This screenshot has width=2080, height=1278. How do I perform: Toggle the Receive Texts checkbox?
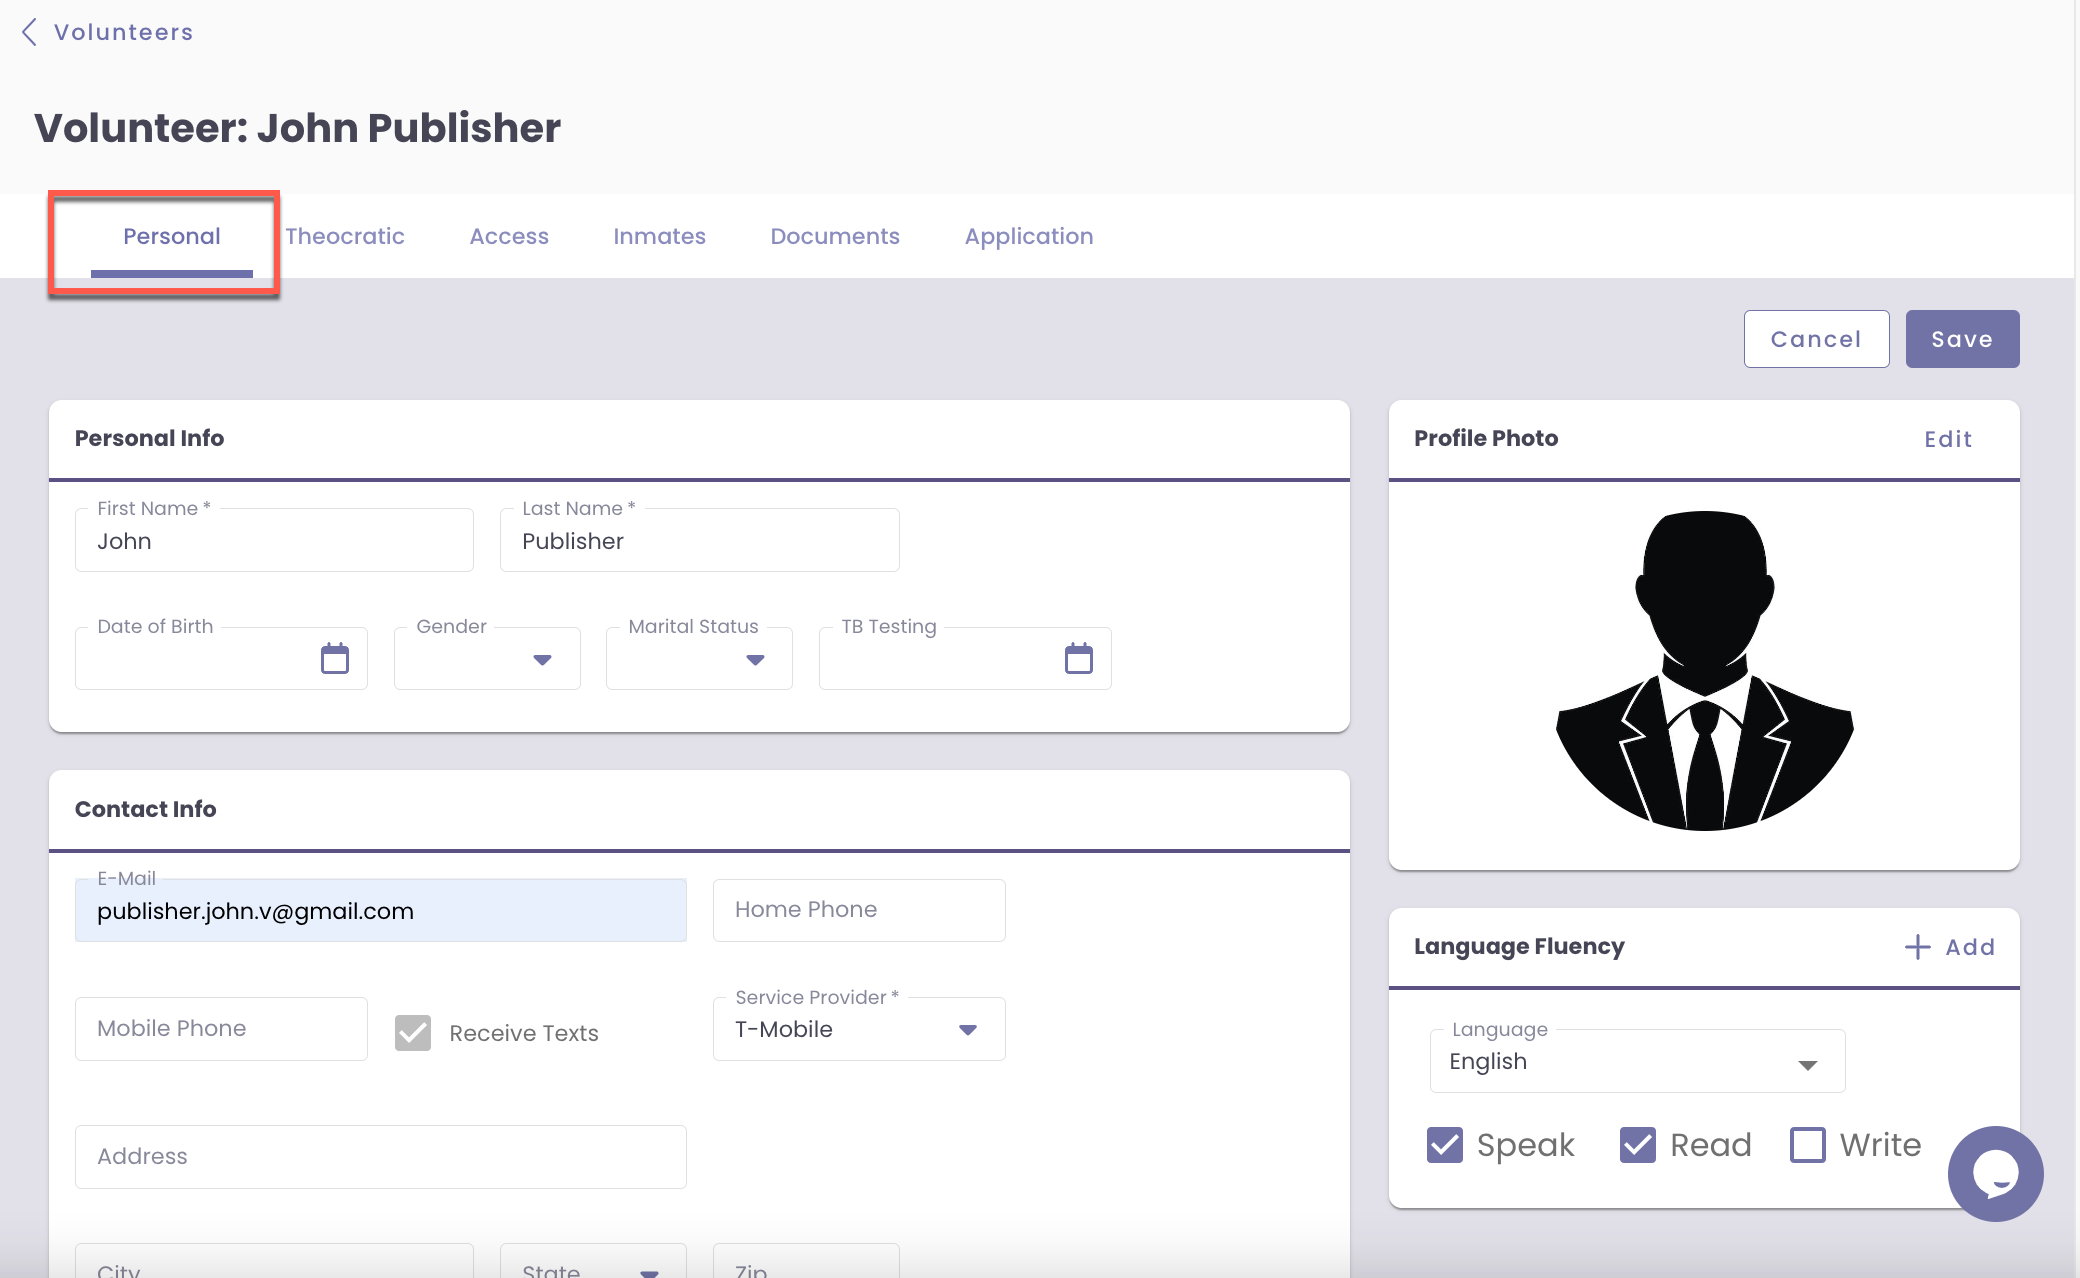pyautogui.click(x=413, y=1032)
